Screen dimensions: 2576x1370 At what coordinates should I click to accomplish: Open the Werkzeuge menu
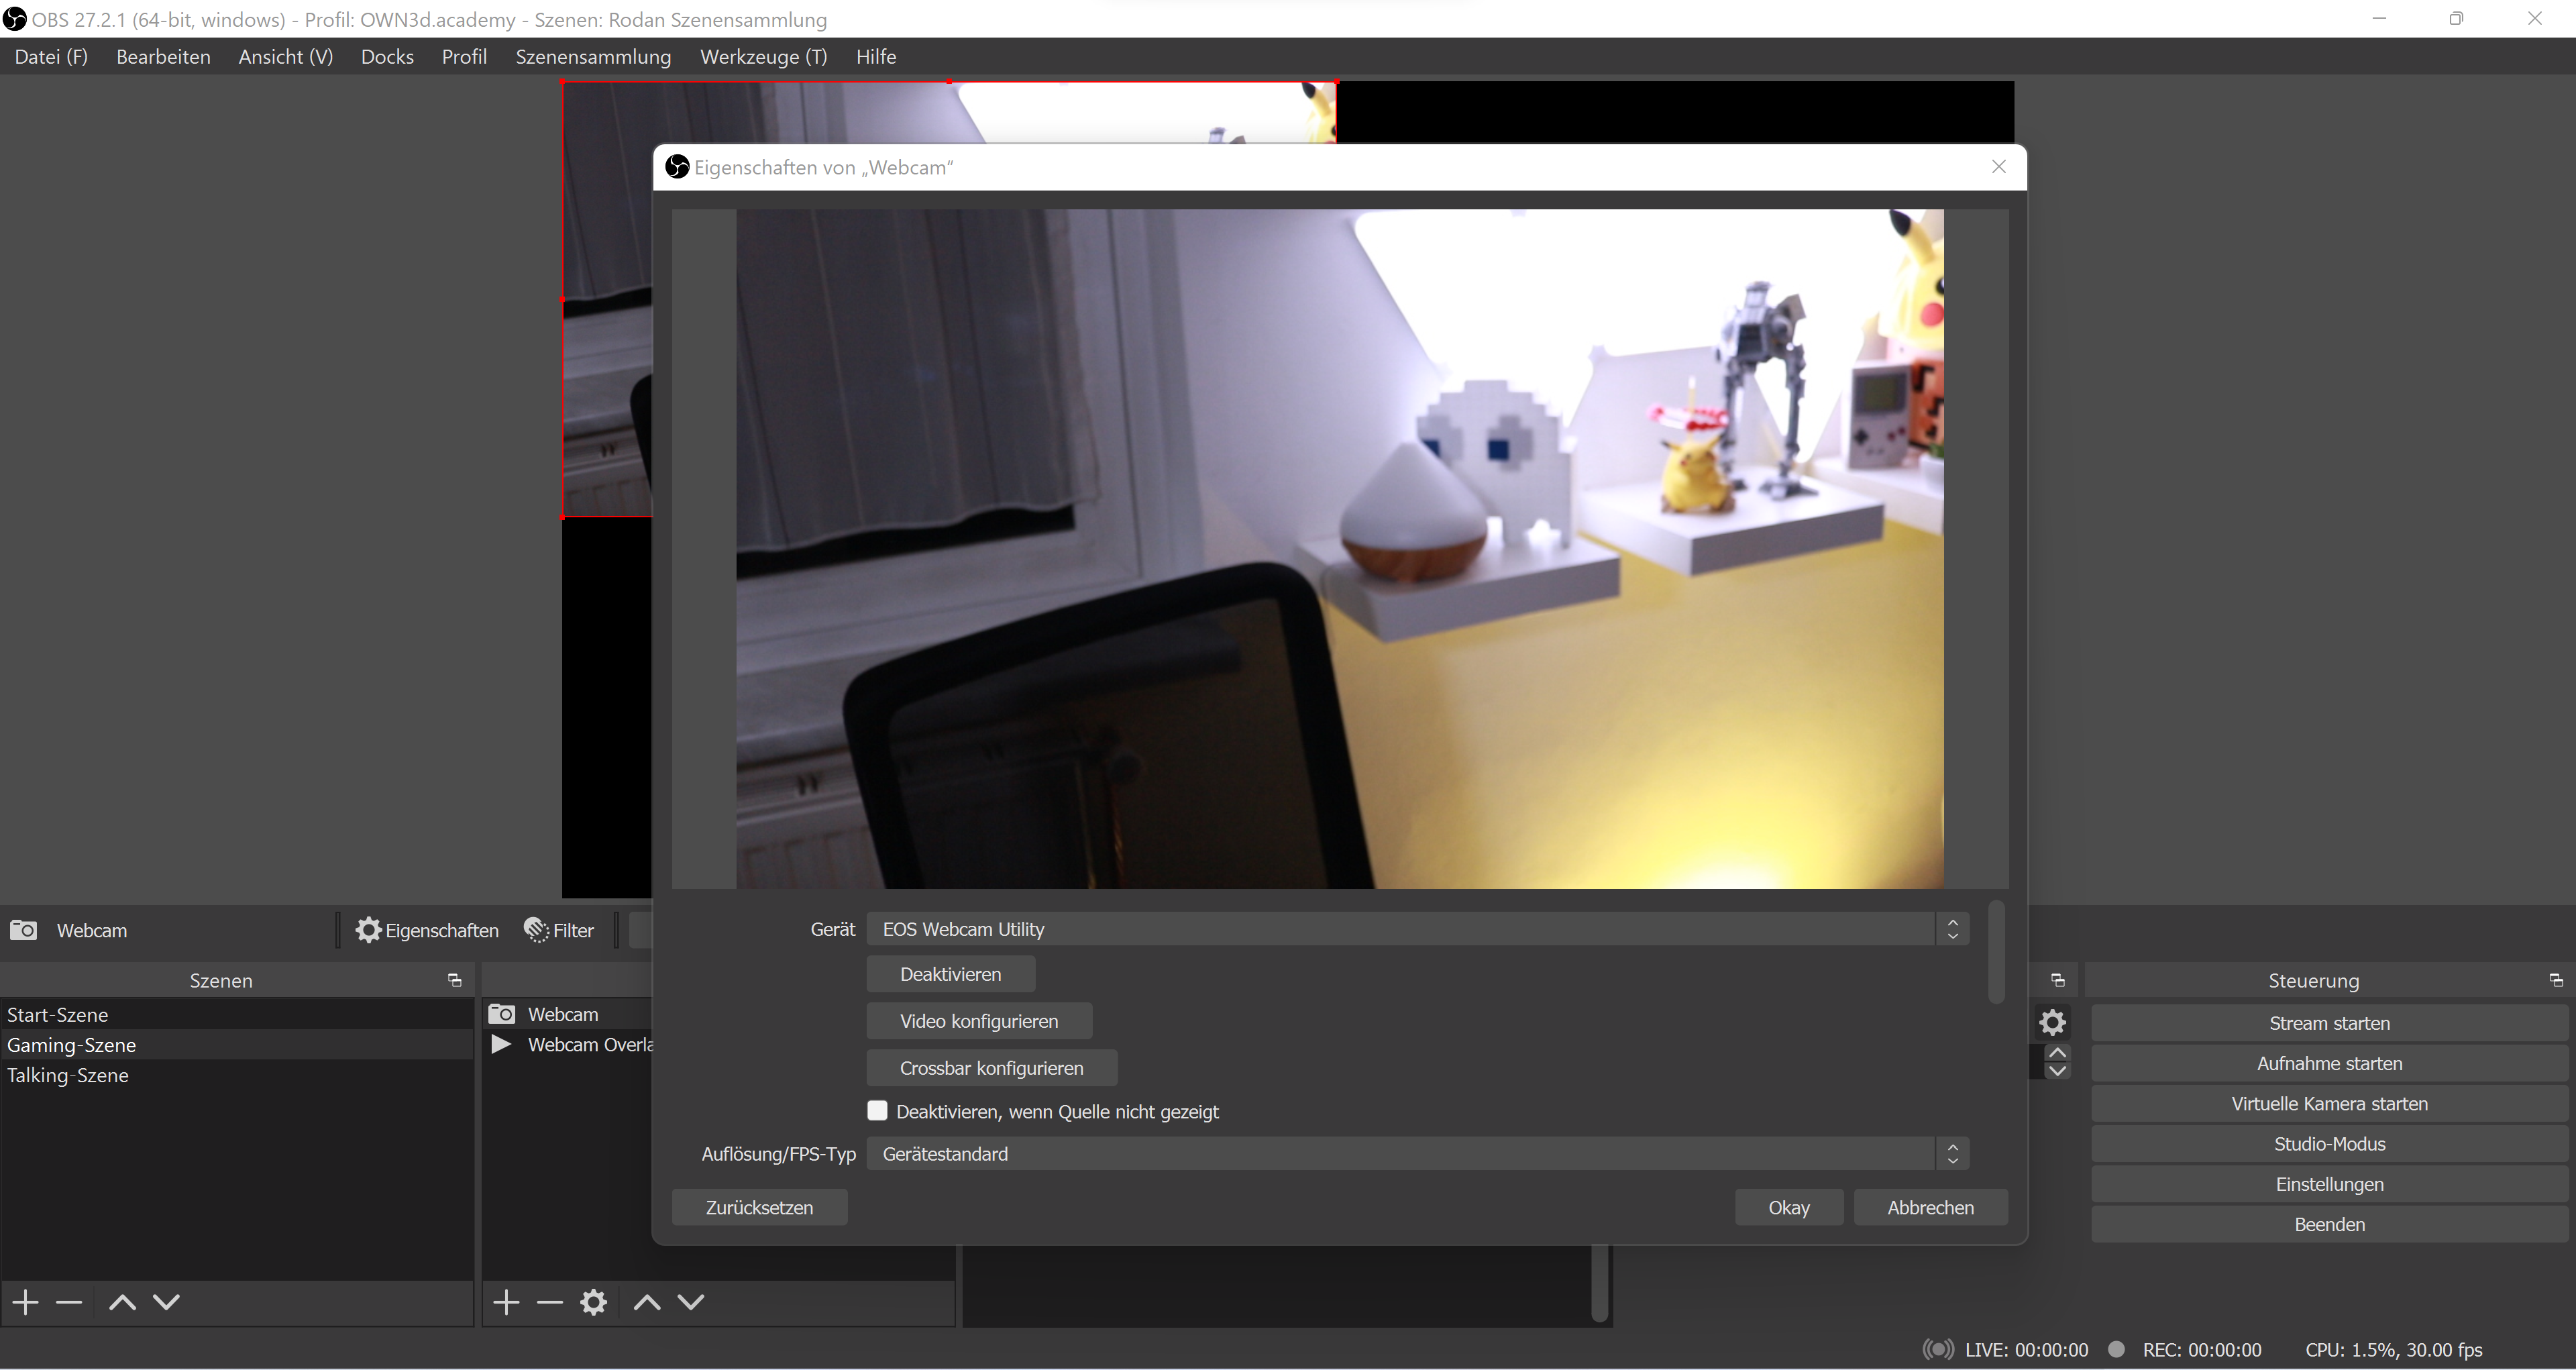[763, 57]
